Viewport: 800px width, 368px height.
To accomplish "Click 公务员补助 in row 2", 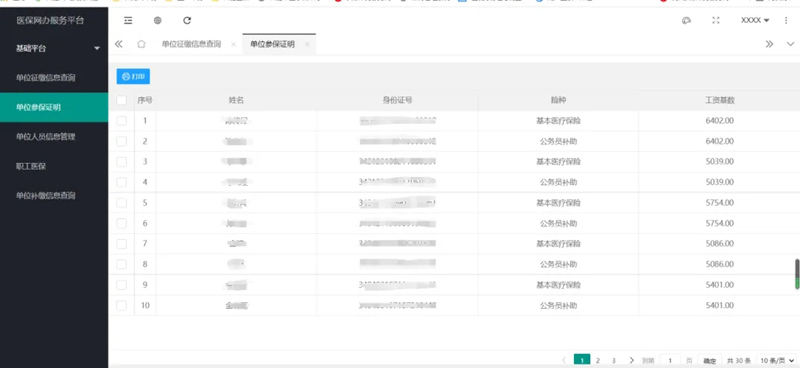I will [559, 141].
